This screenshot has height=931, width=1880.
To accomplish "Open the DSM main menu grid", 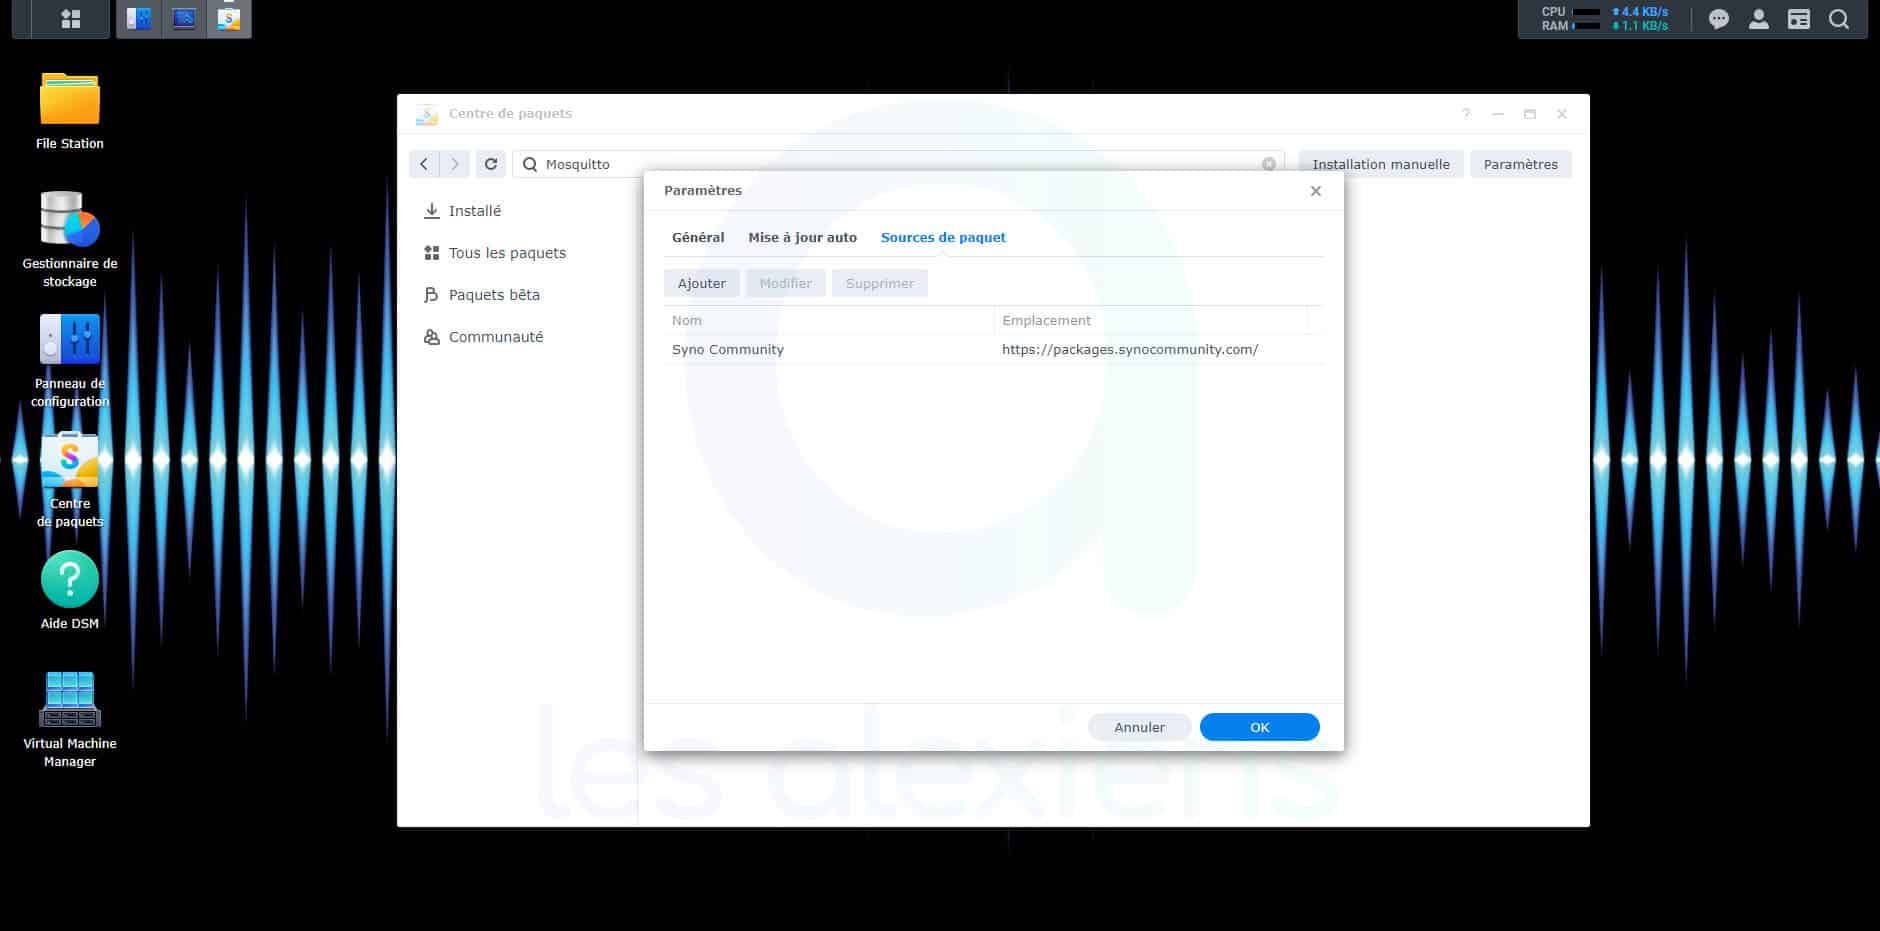I will pos(71,19).
